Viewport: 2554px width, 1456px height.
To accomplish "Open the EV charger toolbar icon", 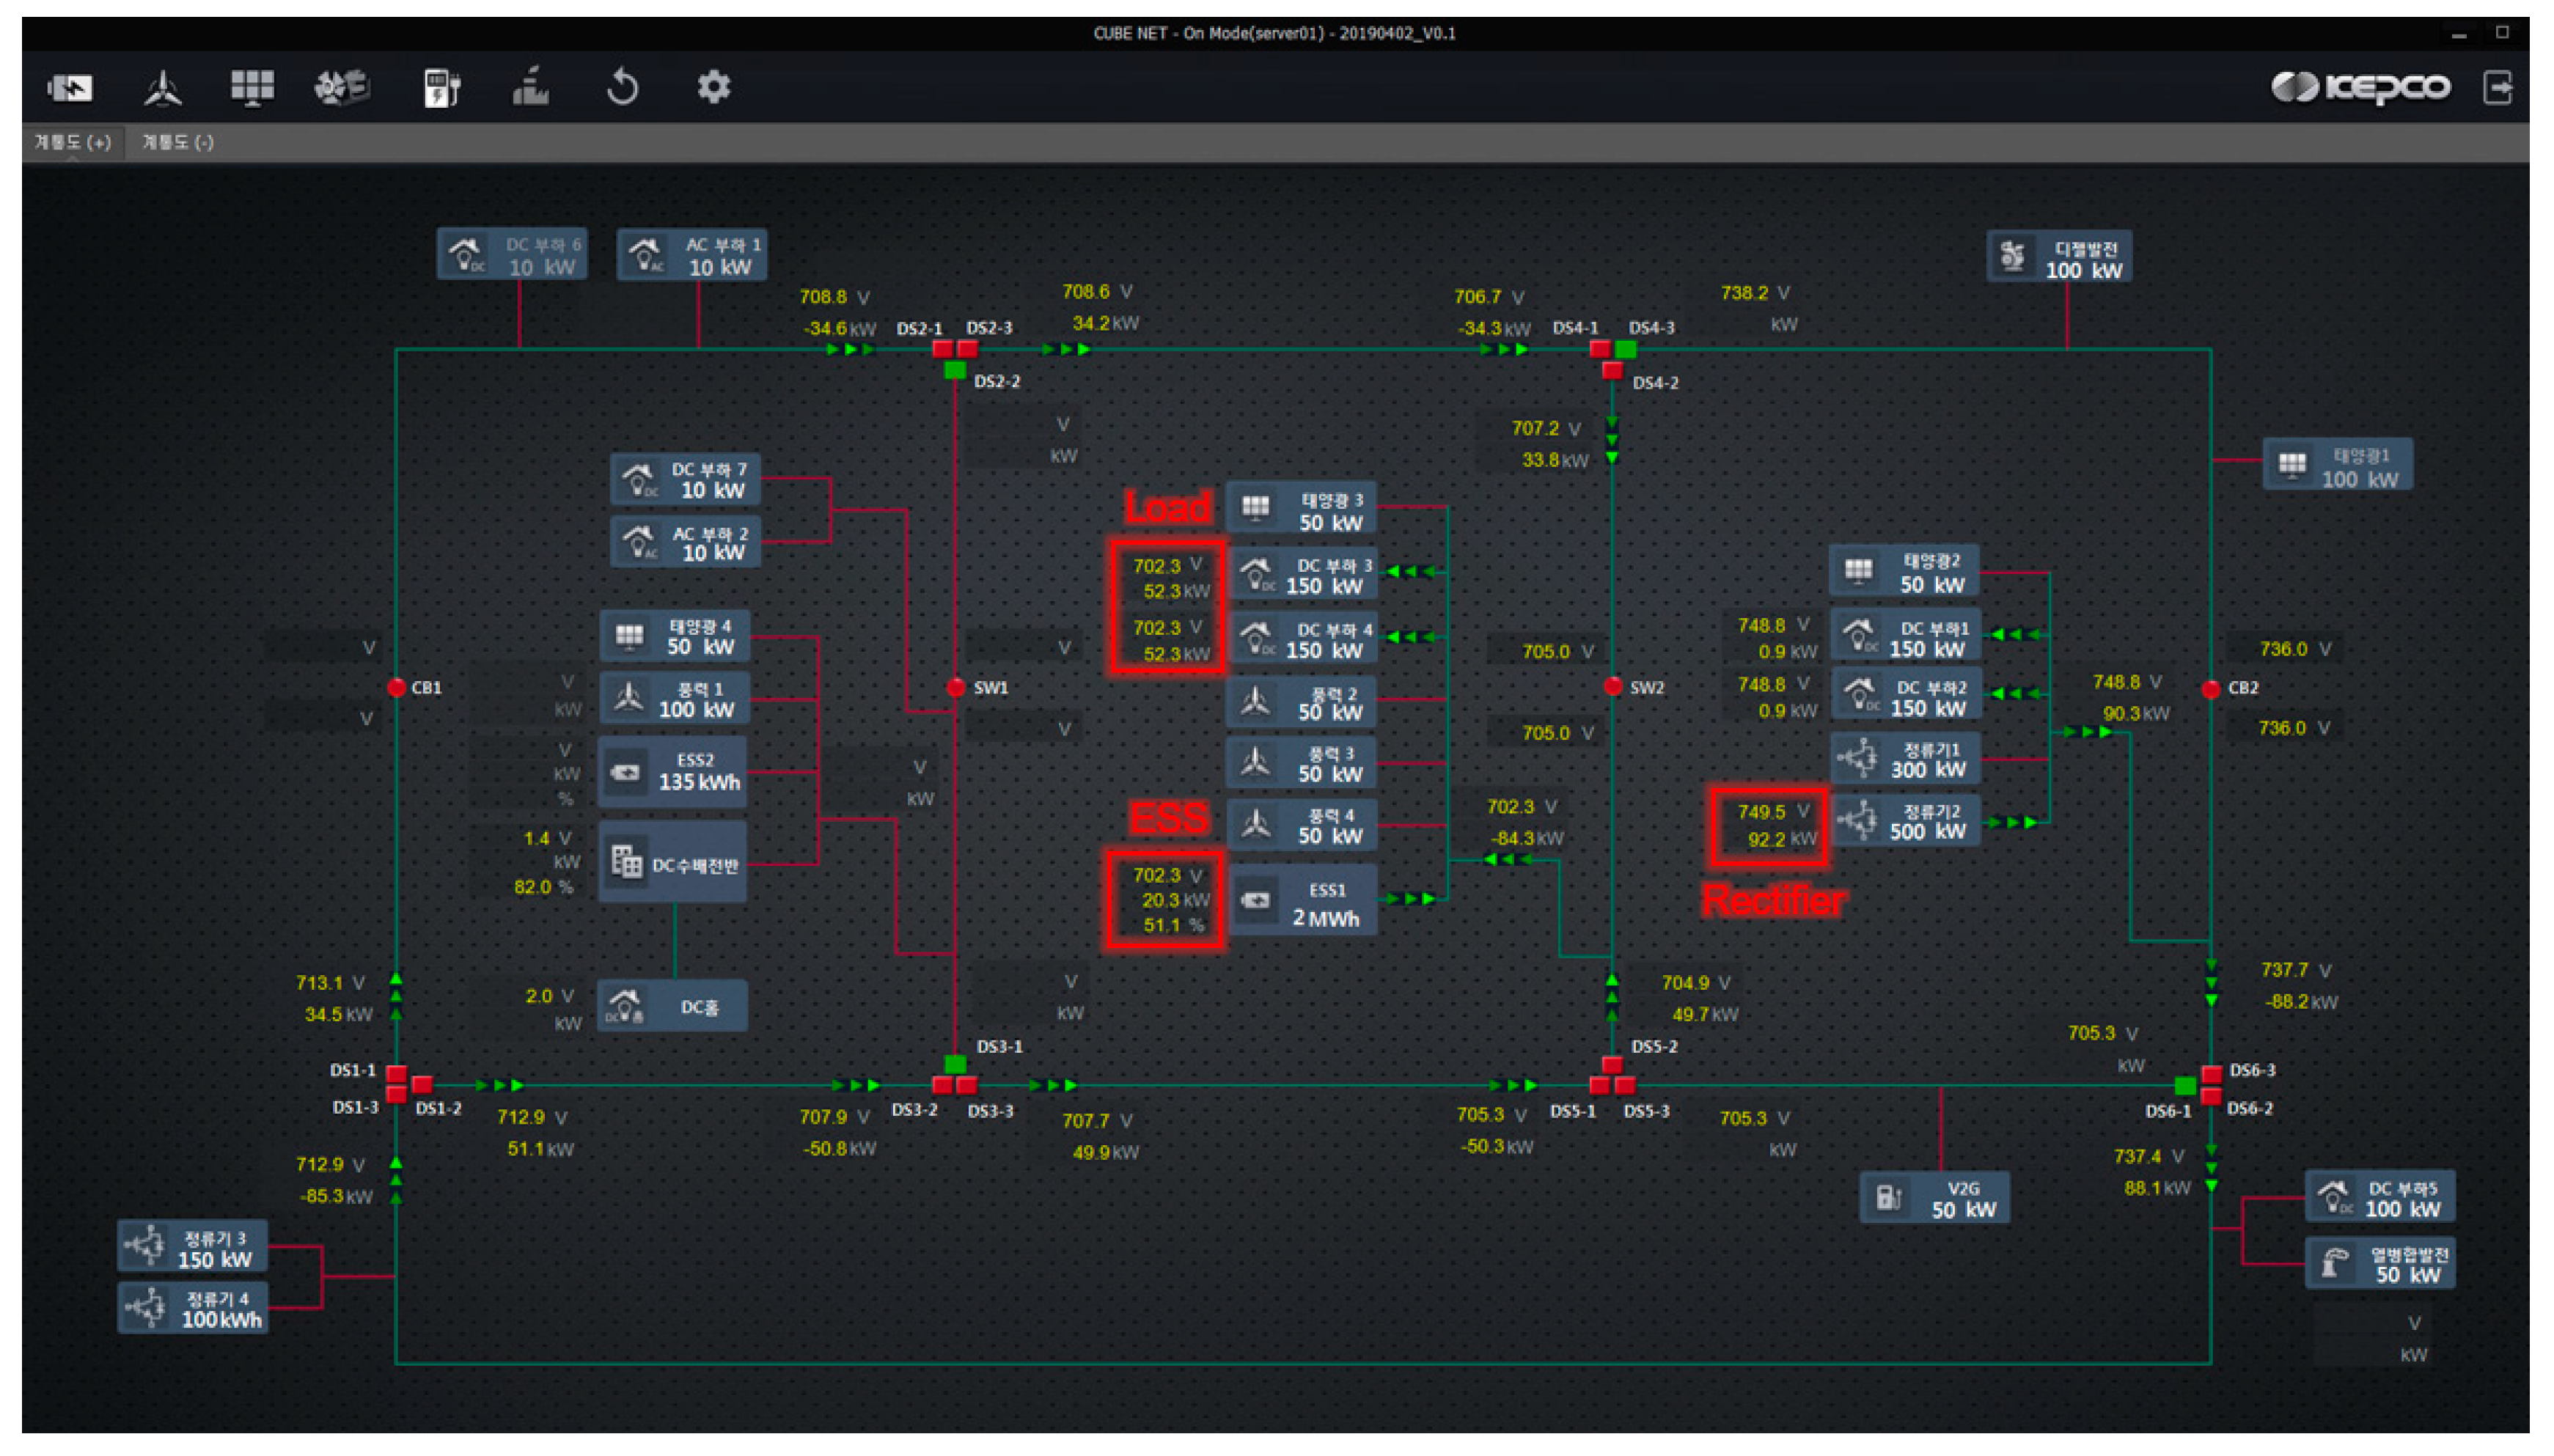I will (x=441, y=88).
